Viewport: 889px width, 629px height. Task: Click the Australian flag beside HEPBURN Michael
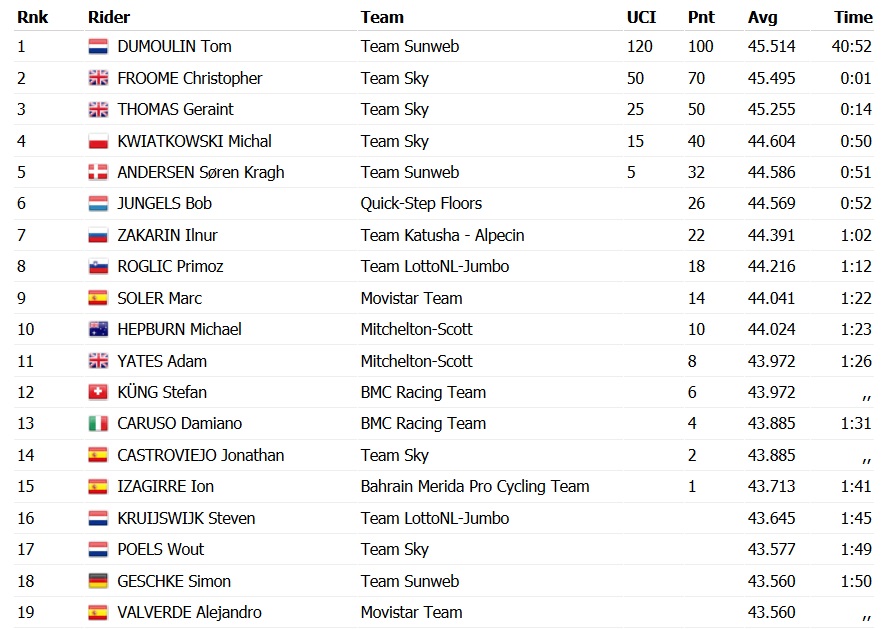tap(98, 329)
